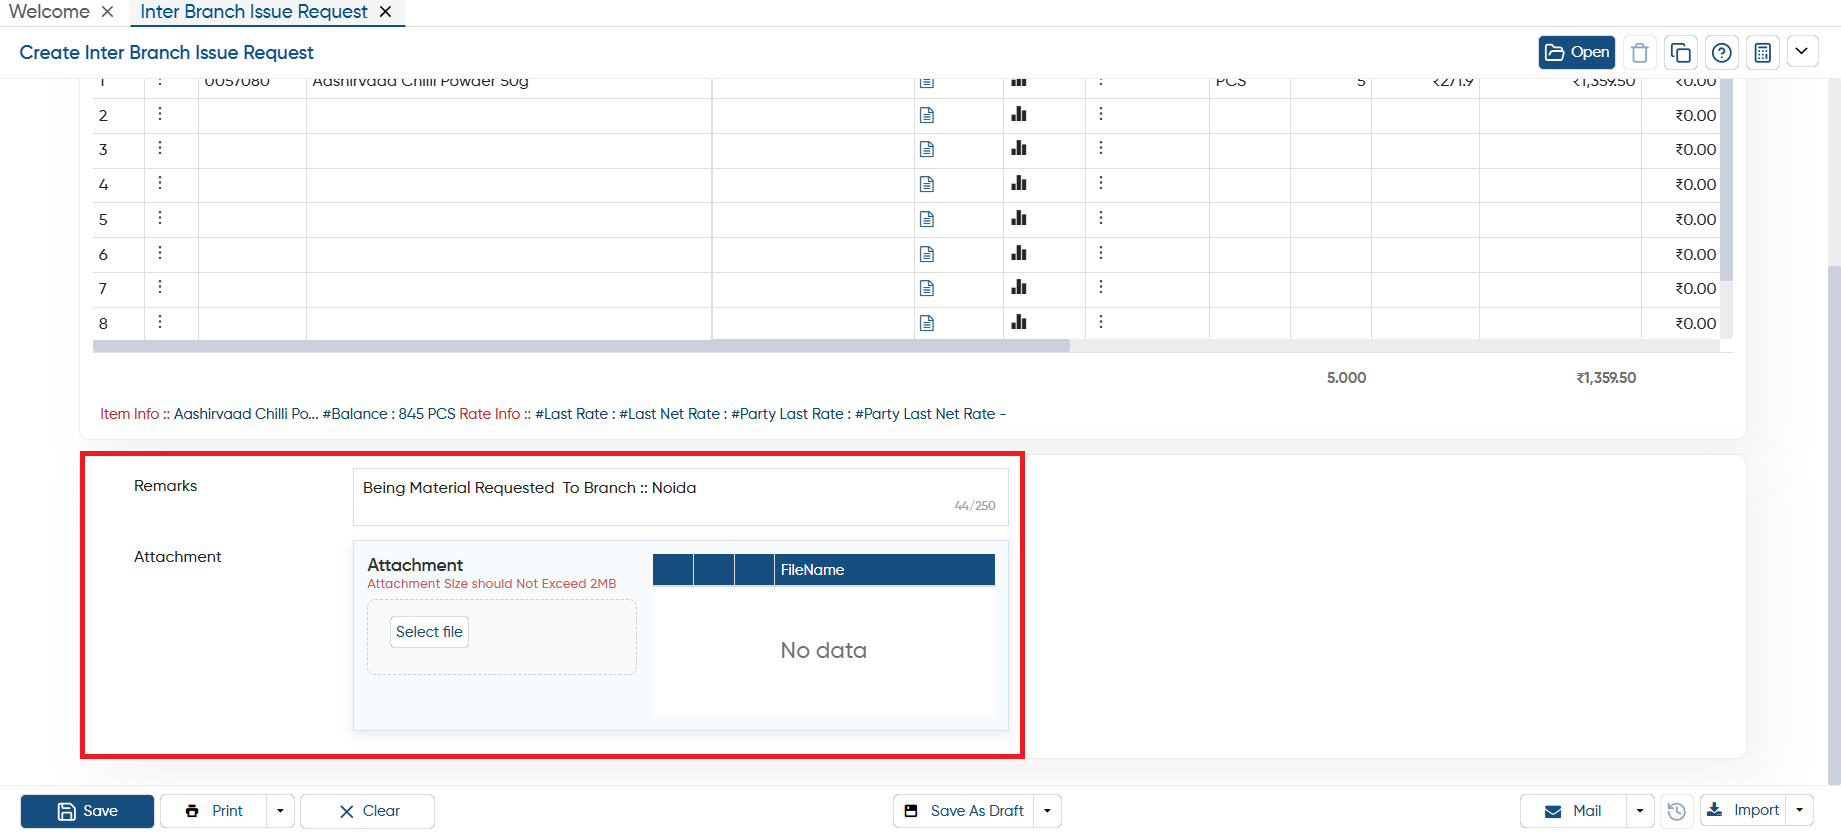Click the FileName column header
Screen dimensions: 1841x835
pyautogui.click(x=884, y=570)
